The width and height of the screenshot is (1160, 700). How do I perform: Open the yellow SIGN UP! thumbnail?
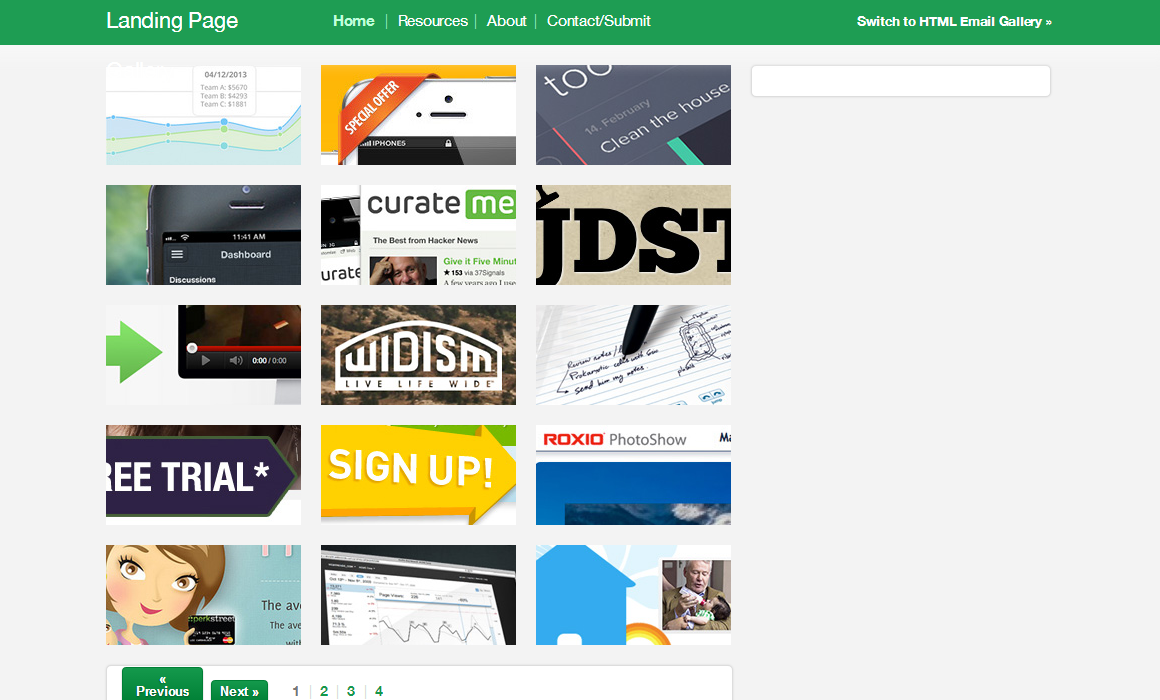418,474
